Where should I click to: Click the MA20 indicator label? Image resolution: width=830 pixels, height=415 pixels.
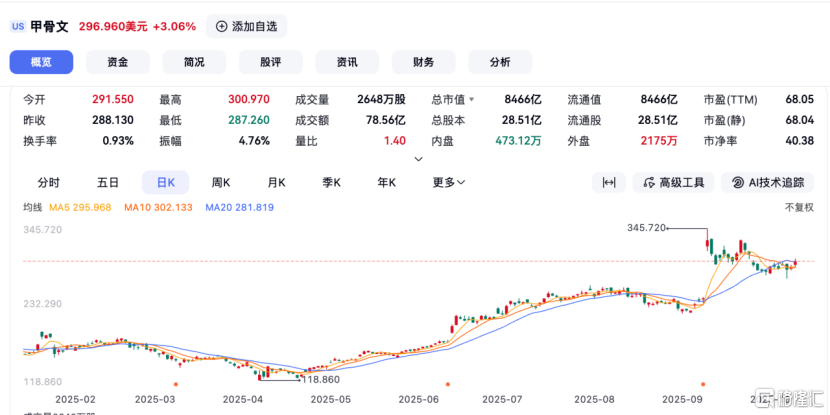(x=239, y=207)
